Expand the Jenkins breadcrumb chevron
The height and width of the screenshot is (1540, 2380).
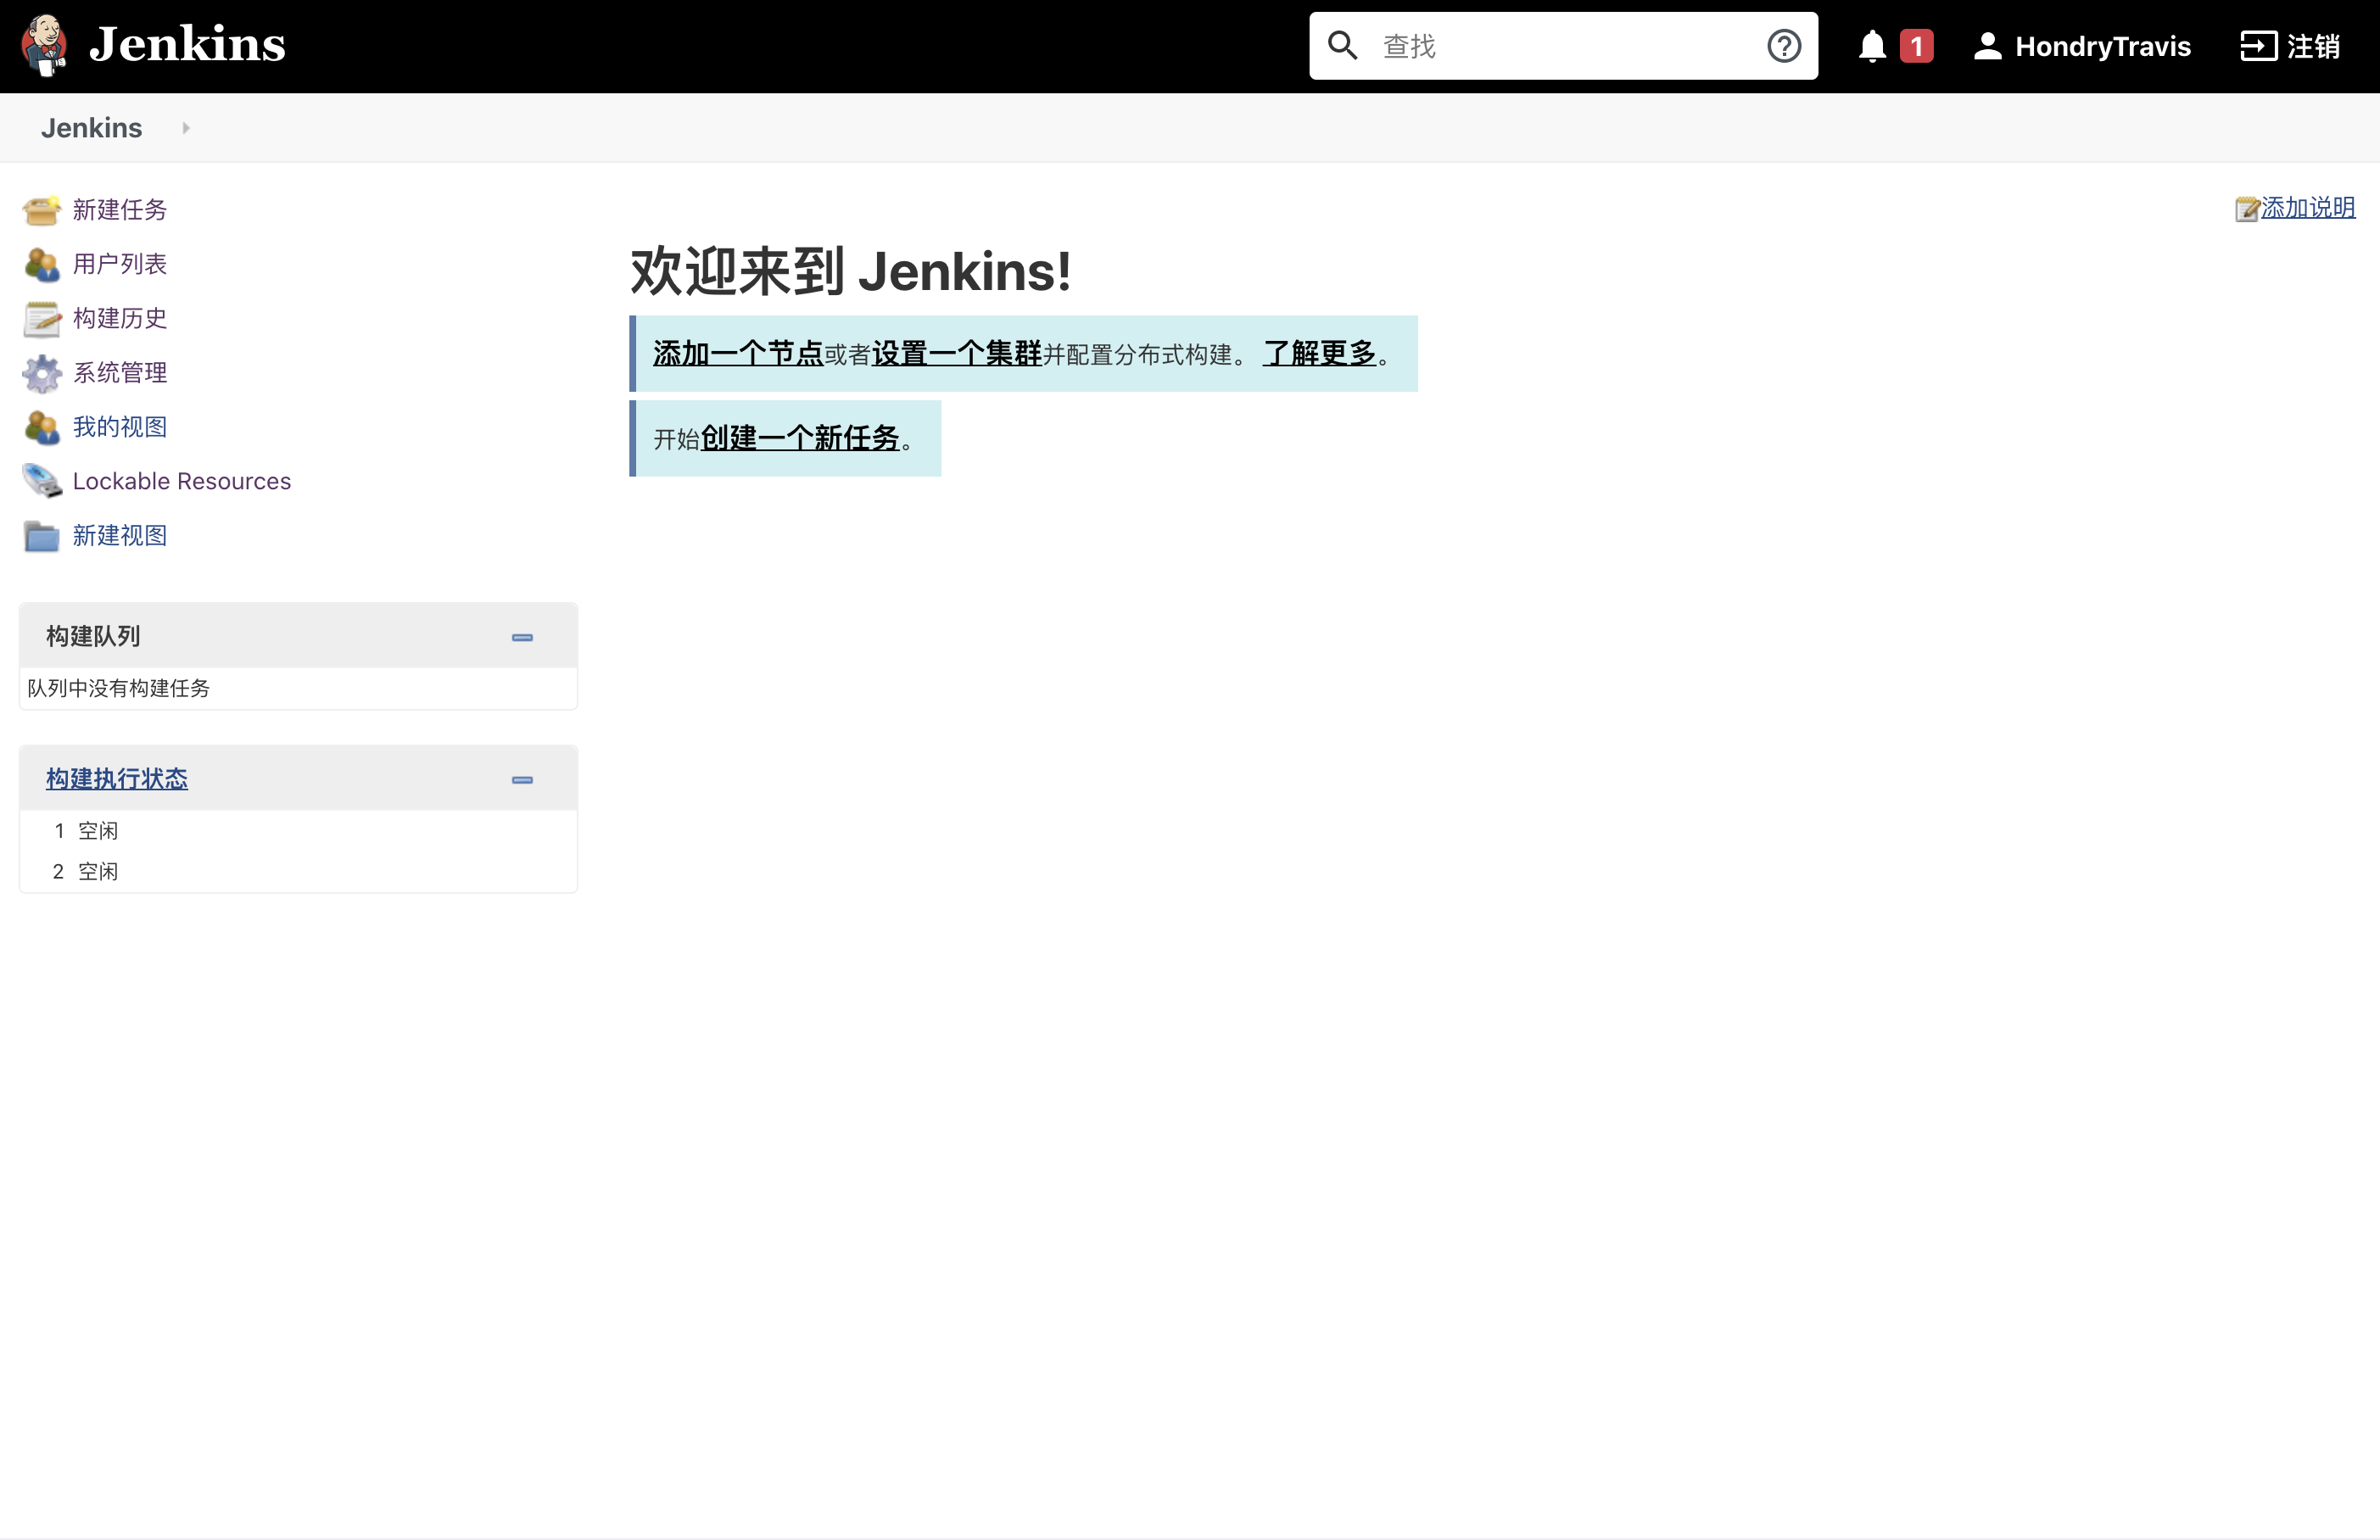(x=185, y=128)
